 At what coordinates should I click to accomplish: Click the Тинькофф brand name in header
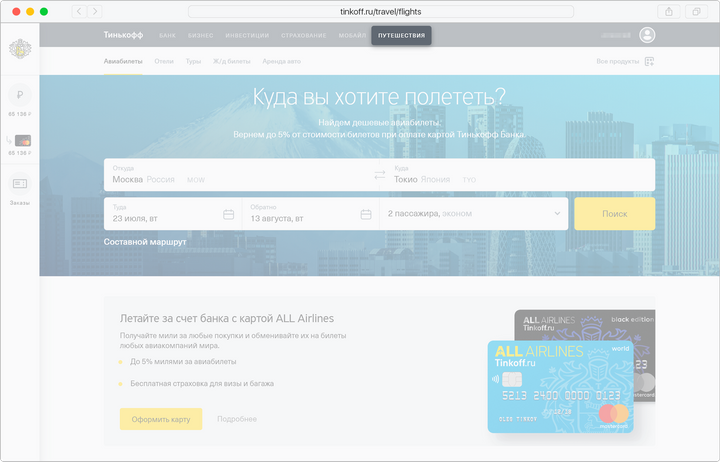pyautogui.click(x=123, y=35)
